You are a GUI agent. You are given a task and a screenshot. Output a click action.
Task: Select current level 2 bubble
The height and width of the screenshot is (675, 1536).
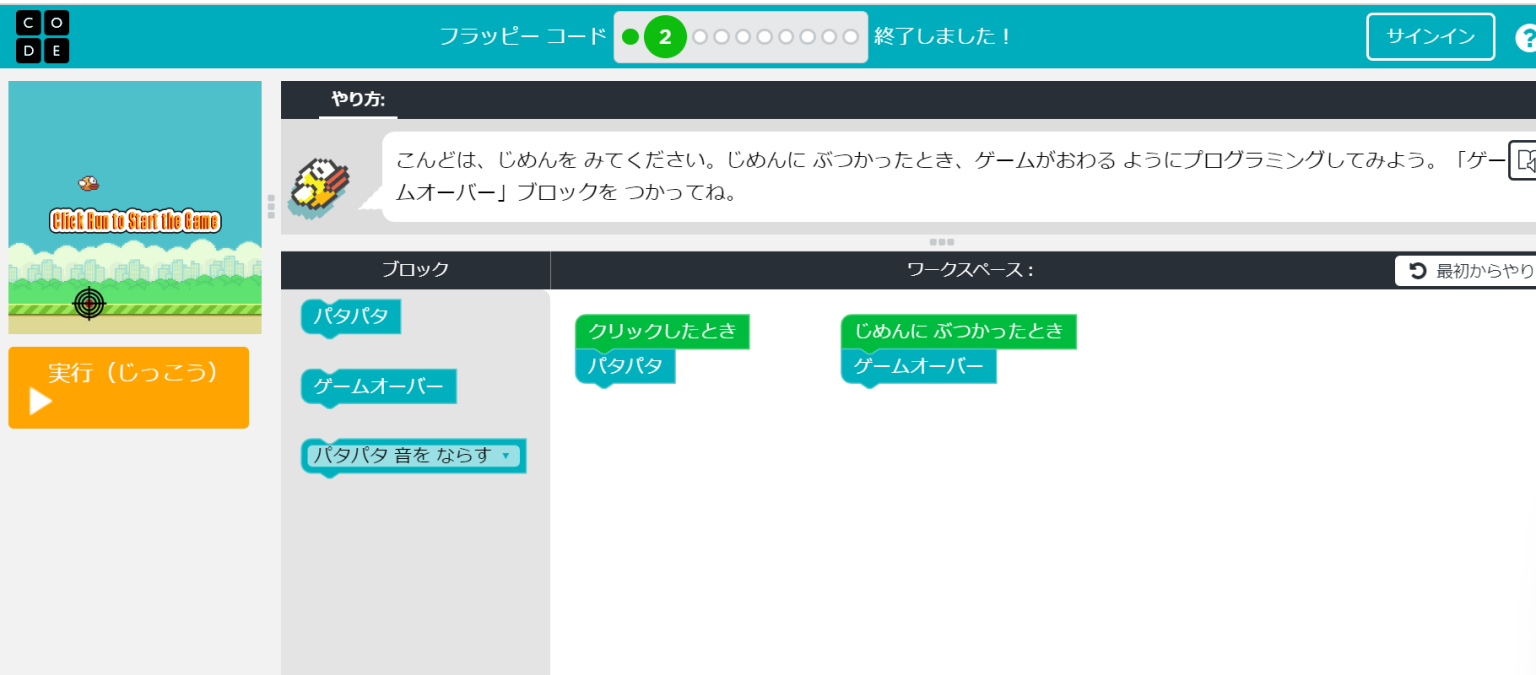[x=665, y=37]
